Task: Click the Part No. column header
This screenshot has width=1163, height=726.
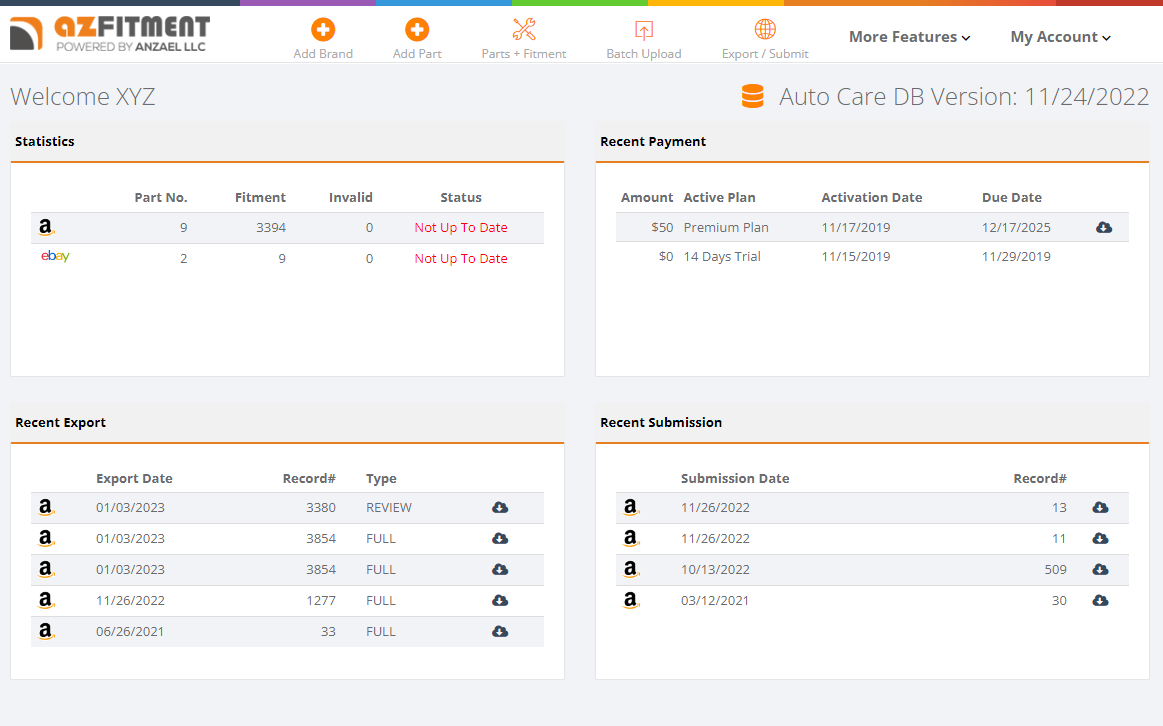Action: [x=161, y=197]
